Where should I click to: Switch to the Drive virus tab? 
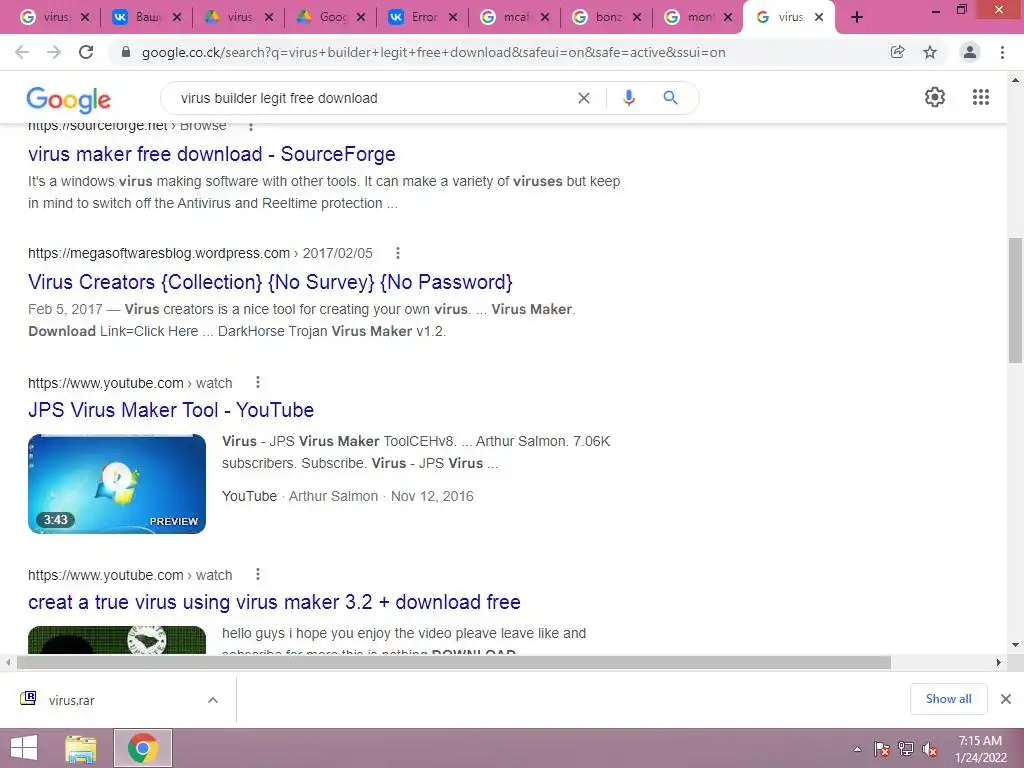tap(229, 18)
